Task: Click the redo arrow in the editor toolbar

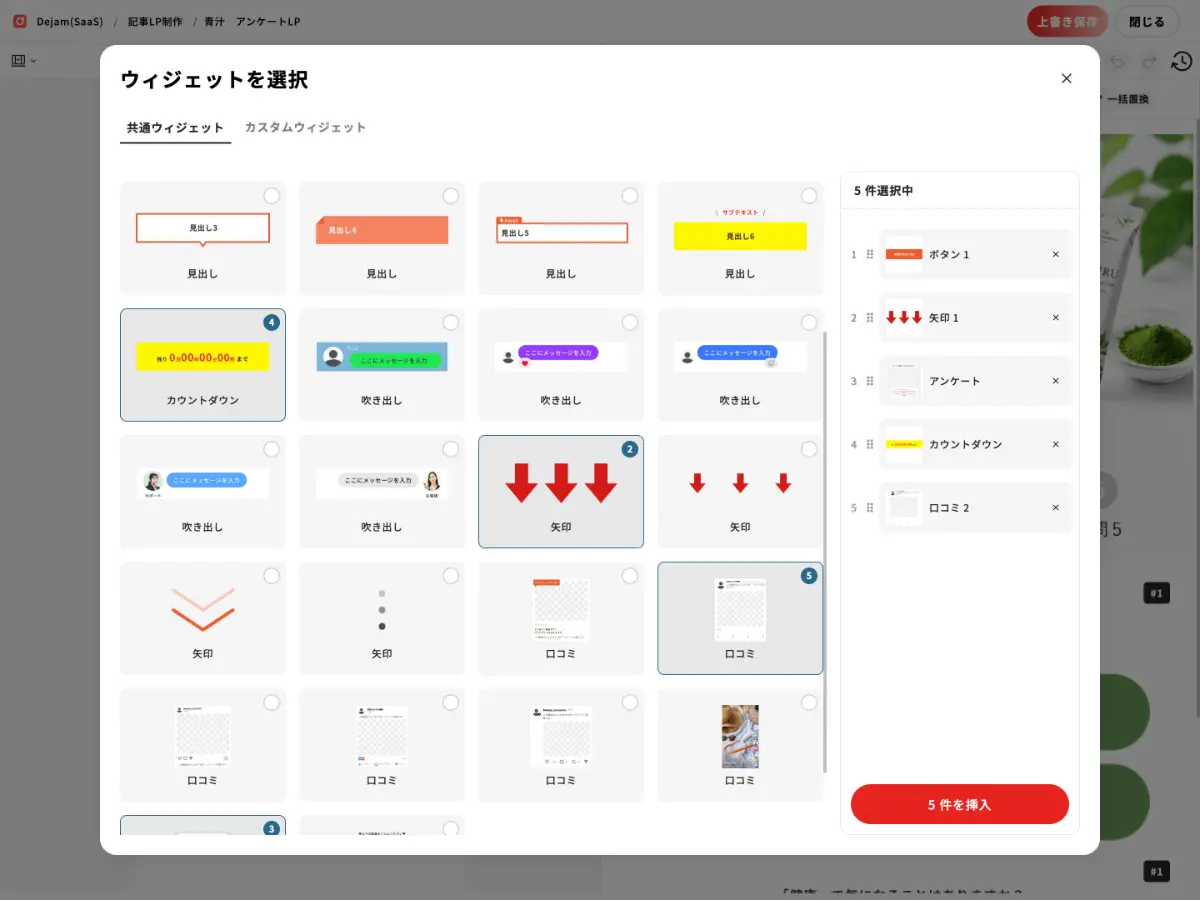Action: pos(1150,61)
